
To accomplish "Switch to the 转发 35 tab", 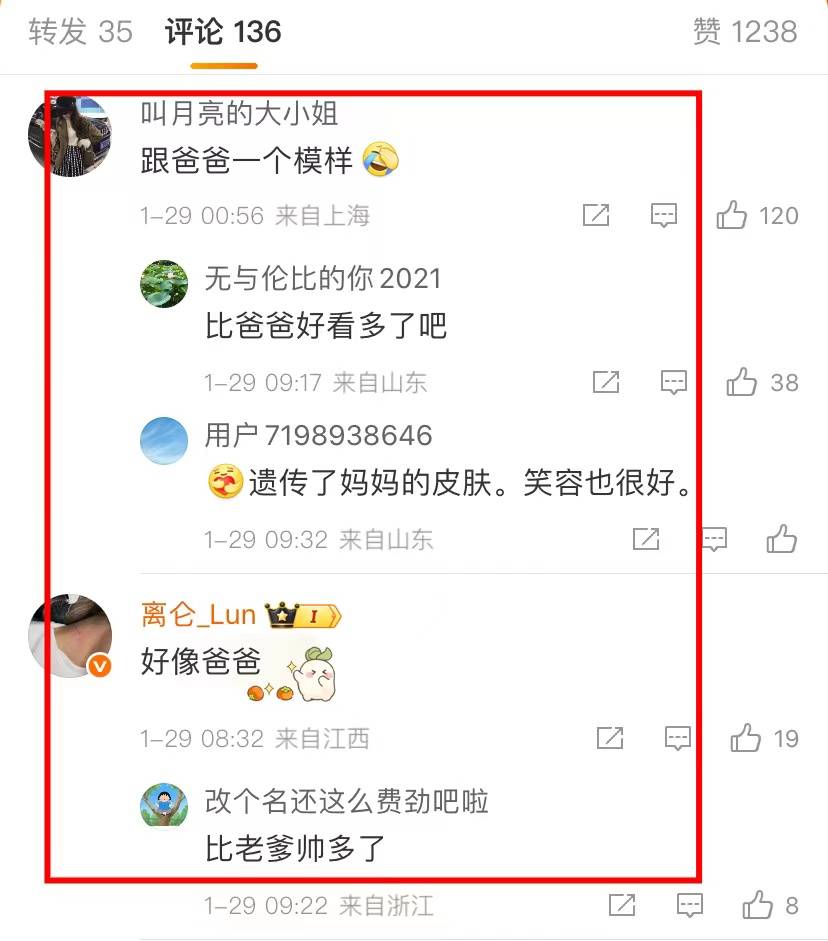I will tap(80, 31).
